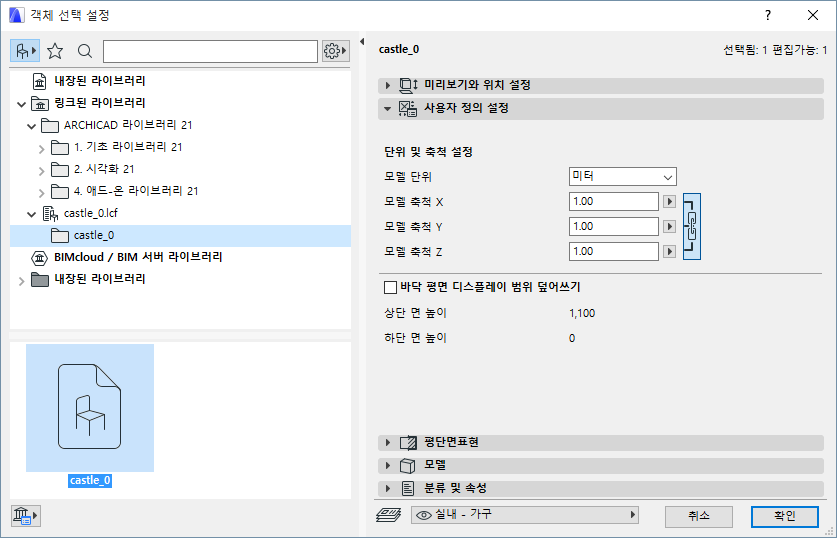
Task: Open the gear settings dropdown
Action: click(x=335, y=51)
